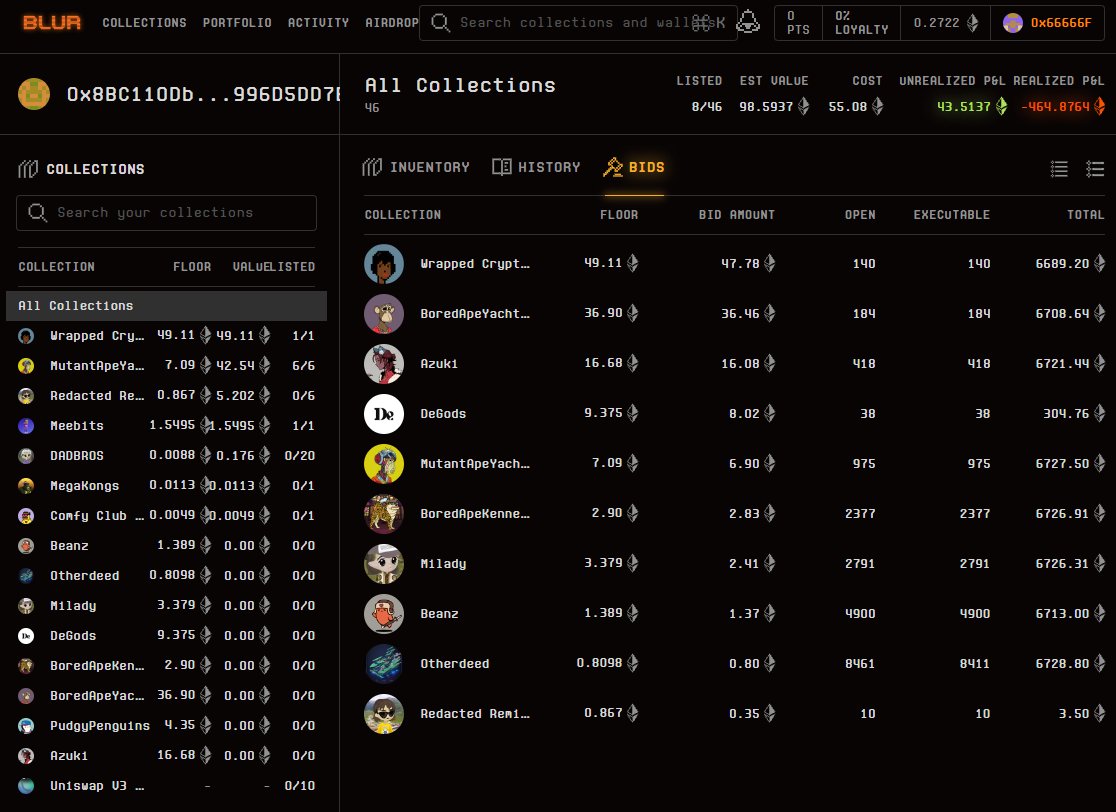Switch to detailed list view icon
This screenshot has width=1116, height=812.
click(x=1095, y=169)
